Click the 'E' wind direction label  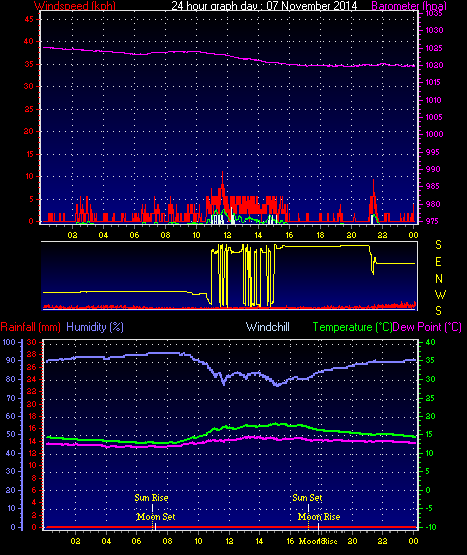(x=438, y=262)
